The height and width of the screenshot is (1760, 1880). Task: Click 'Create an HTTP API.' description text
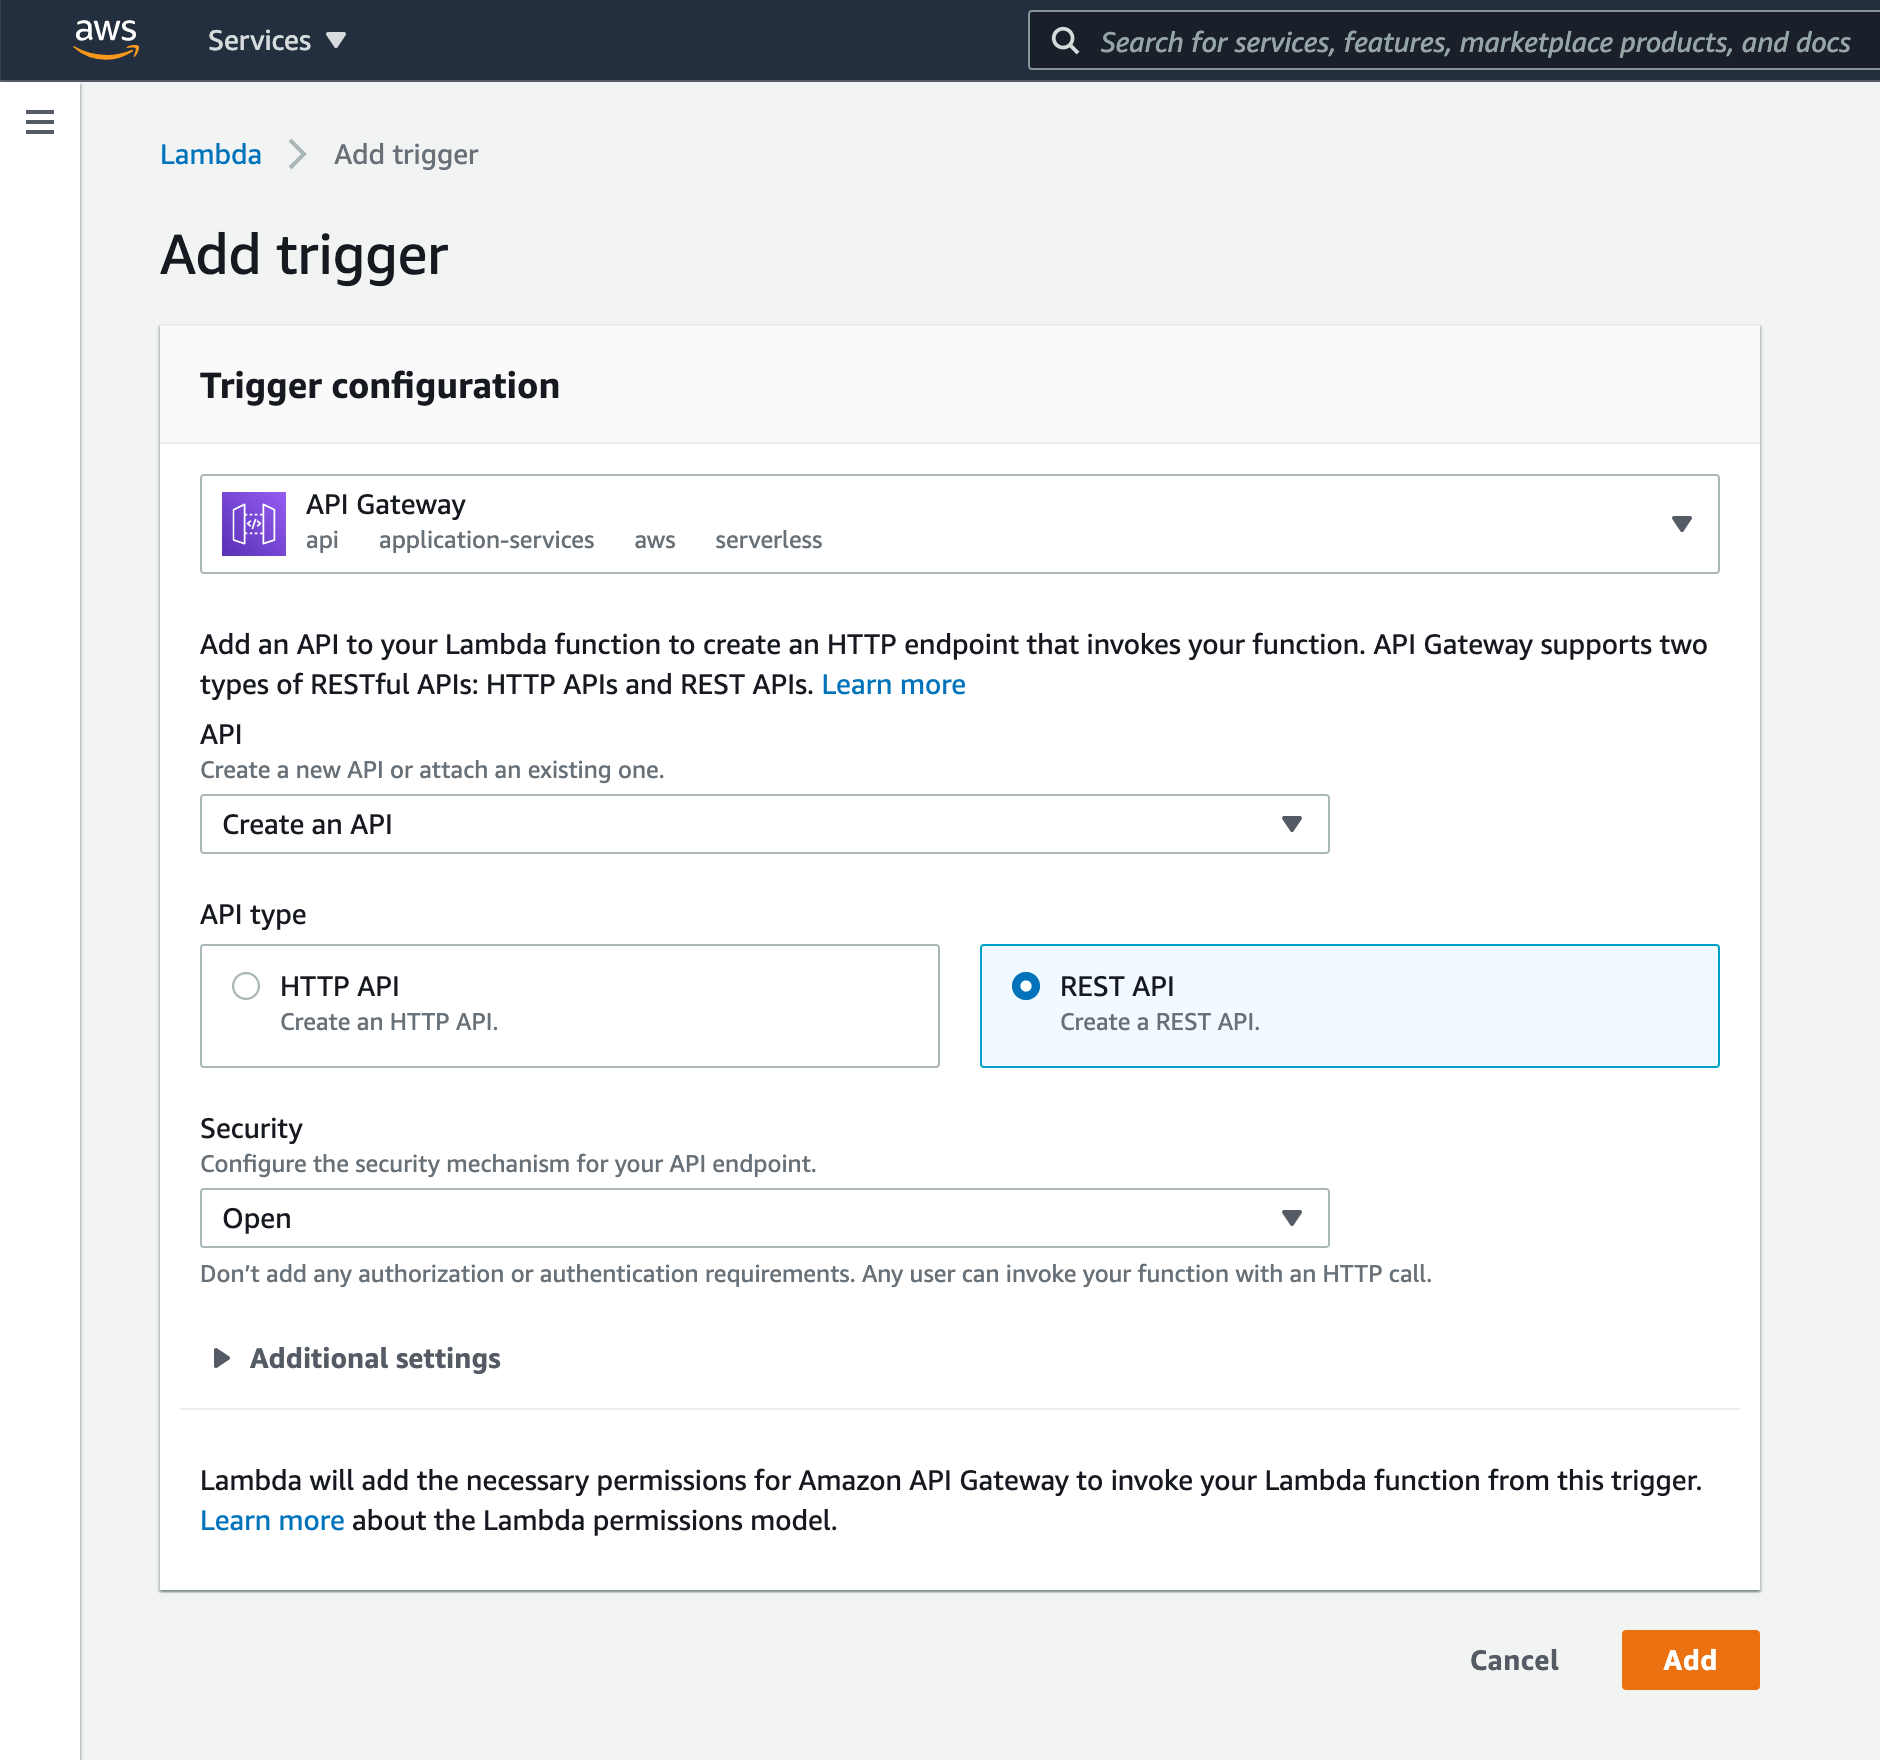[389, 1022]
